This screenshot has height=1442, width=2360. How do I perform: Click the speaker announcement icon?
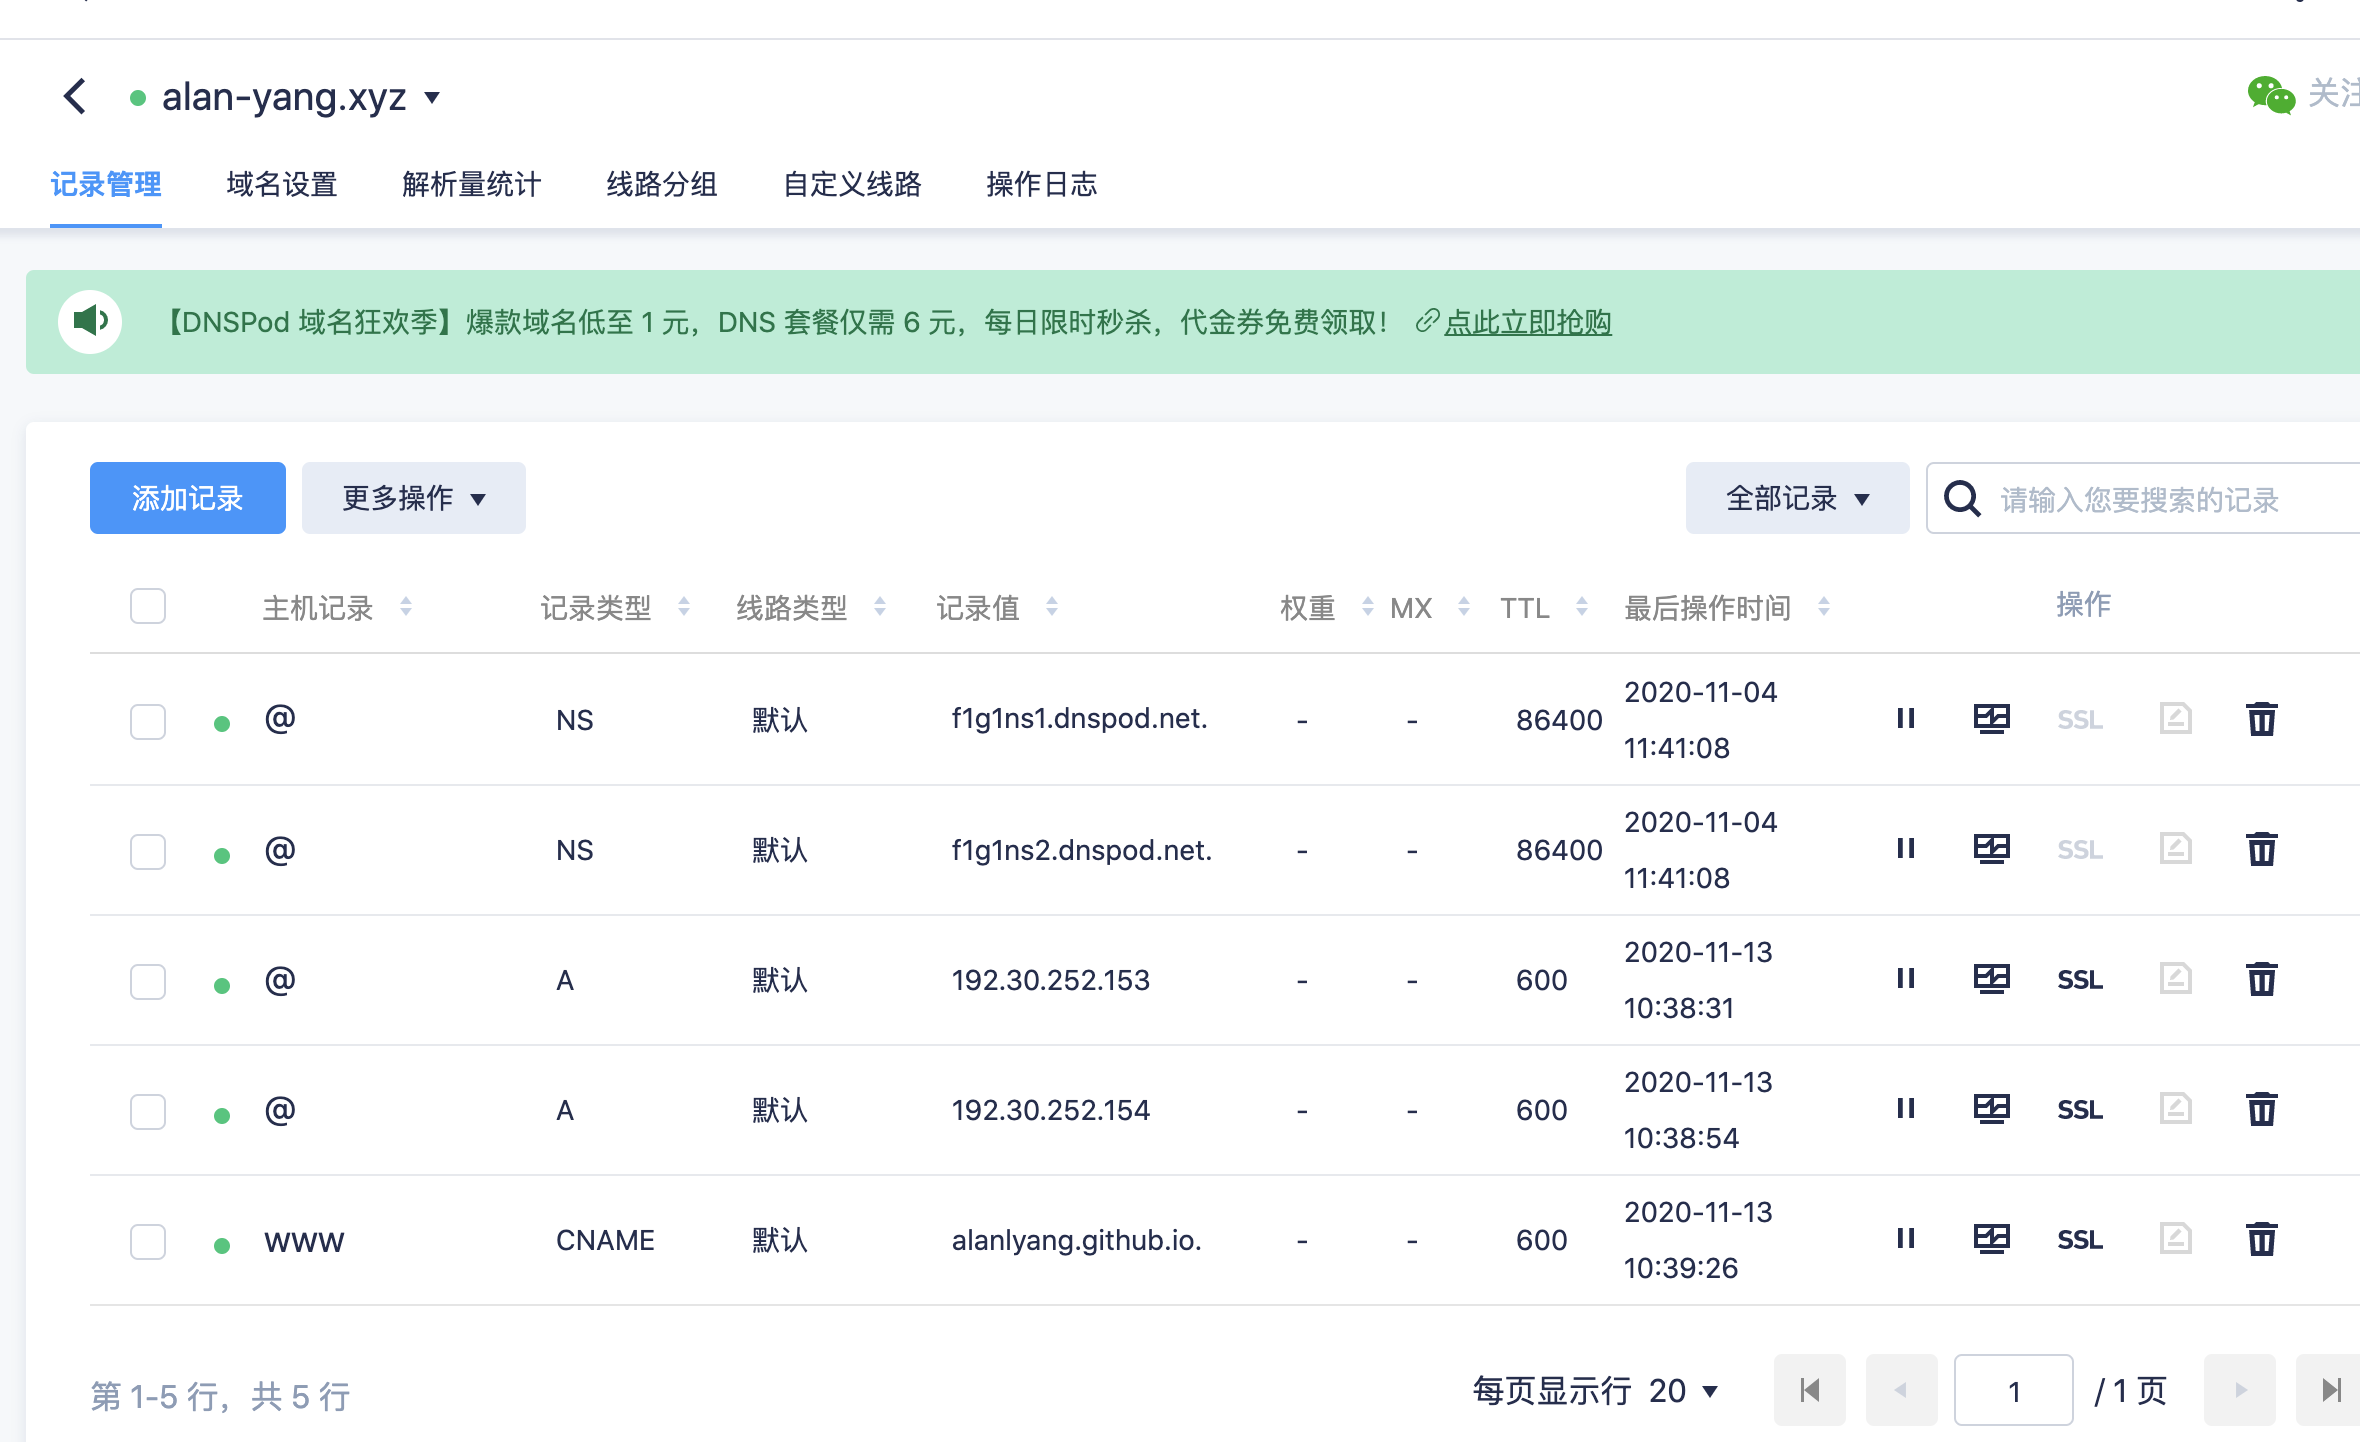point(90,321)
